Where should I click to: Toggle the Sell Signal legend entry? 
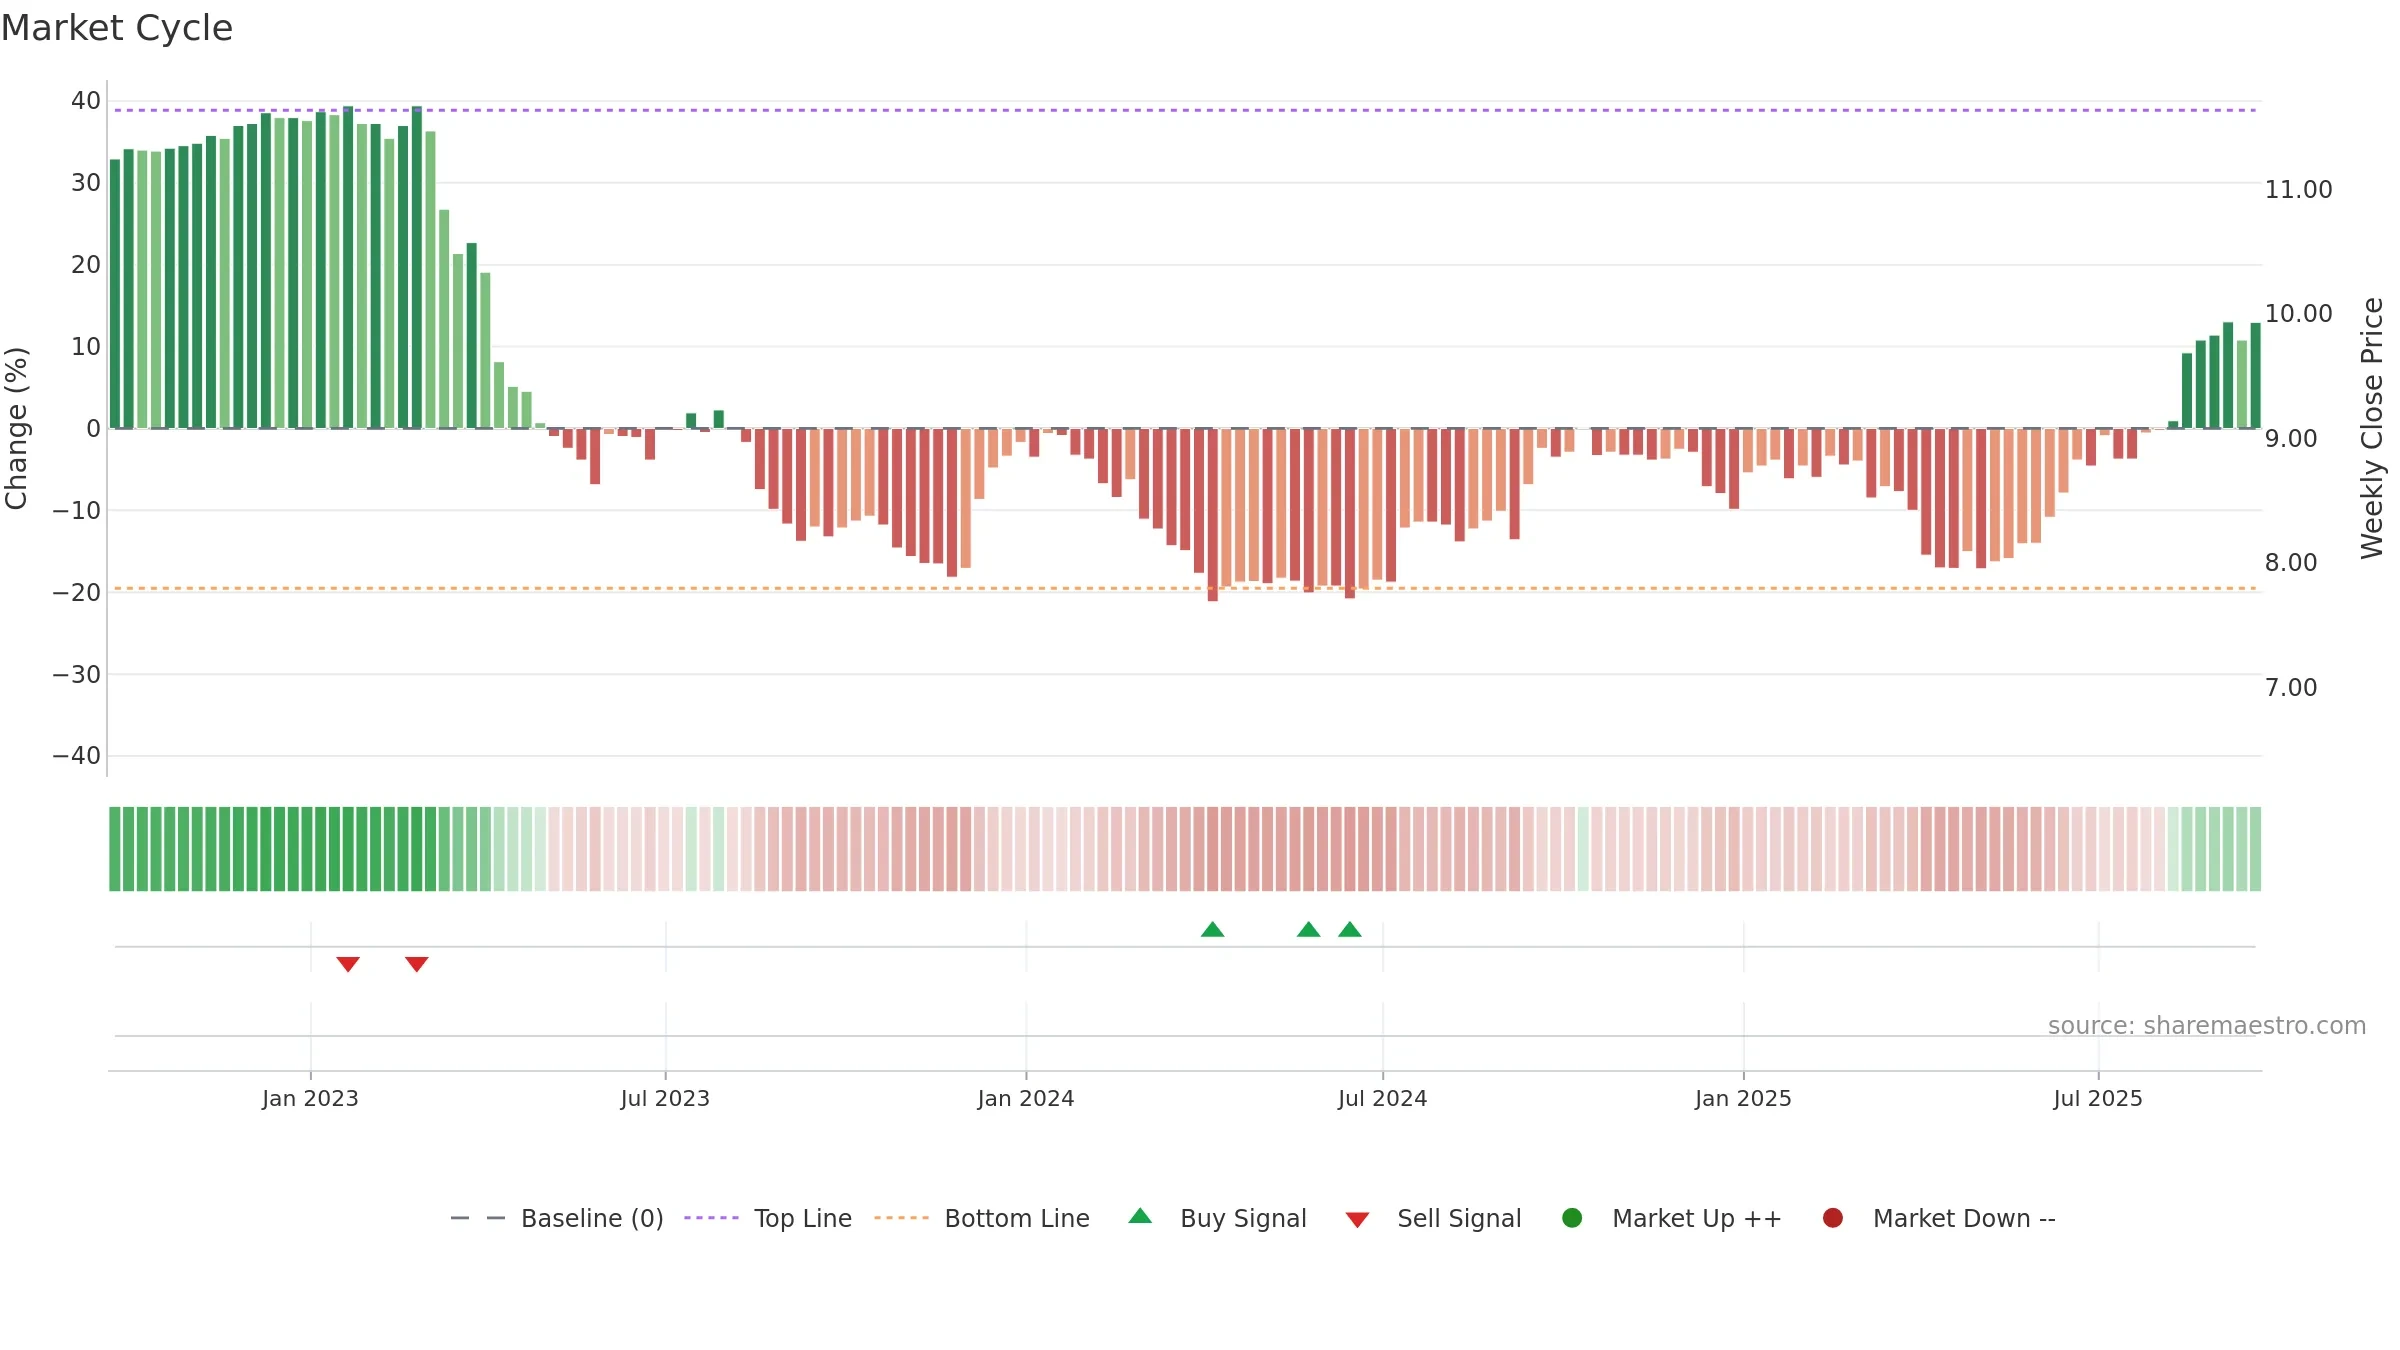pos(1433,1218)
